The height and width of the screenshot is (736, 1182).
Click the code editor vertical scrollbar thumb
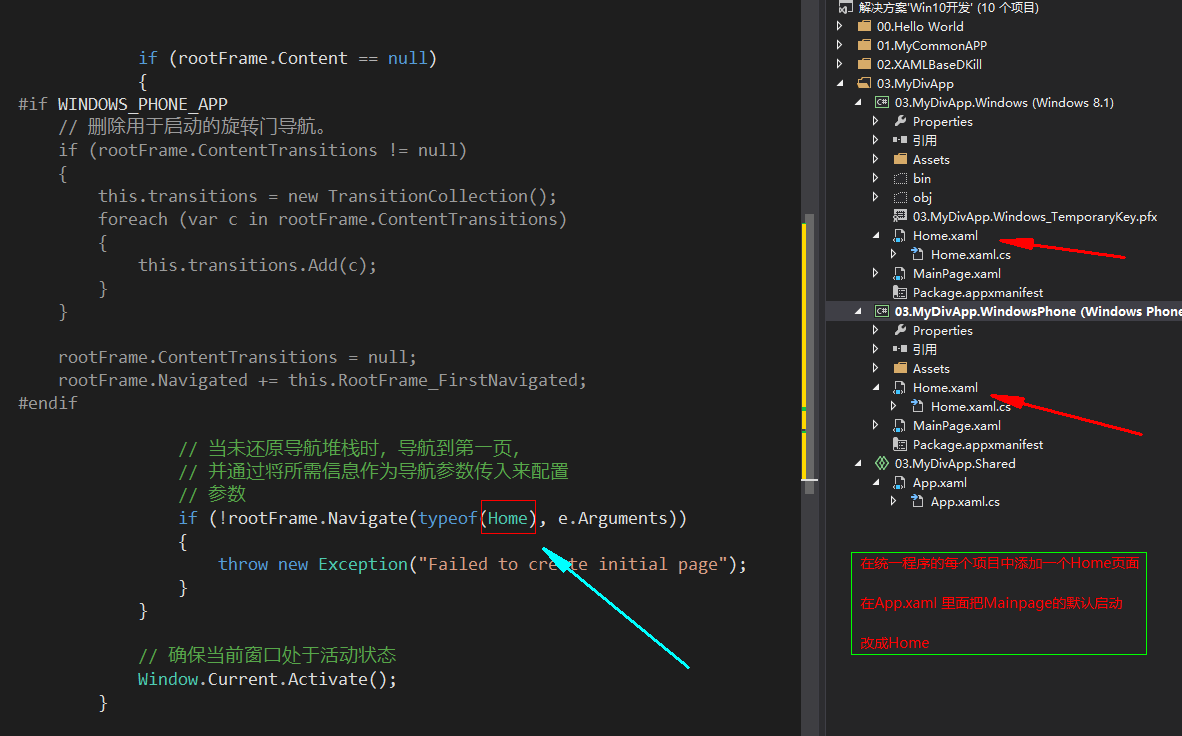click(810, 354)
